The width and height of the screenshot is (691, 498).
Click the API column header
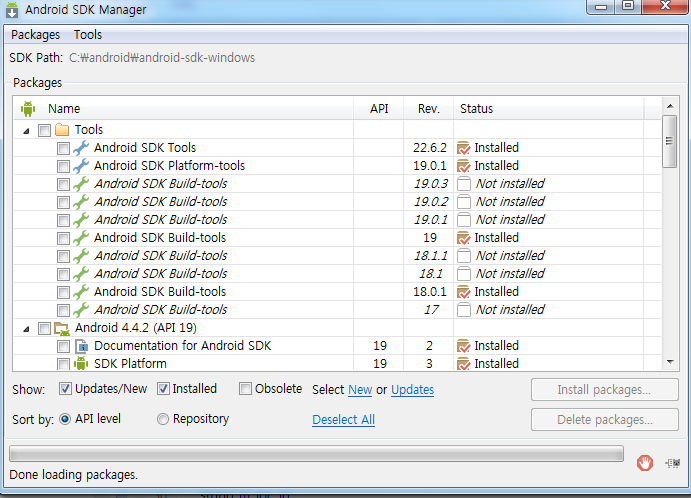point(379,108)
